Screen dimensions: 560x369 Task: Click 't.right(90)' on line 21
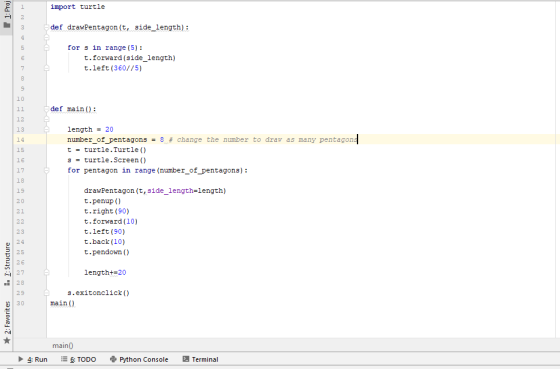tap(107, 211)
